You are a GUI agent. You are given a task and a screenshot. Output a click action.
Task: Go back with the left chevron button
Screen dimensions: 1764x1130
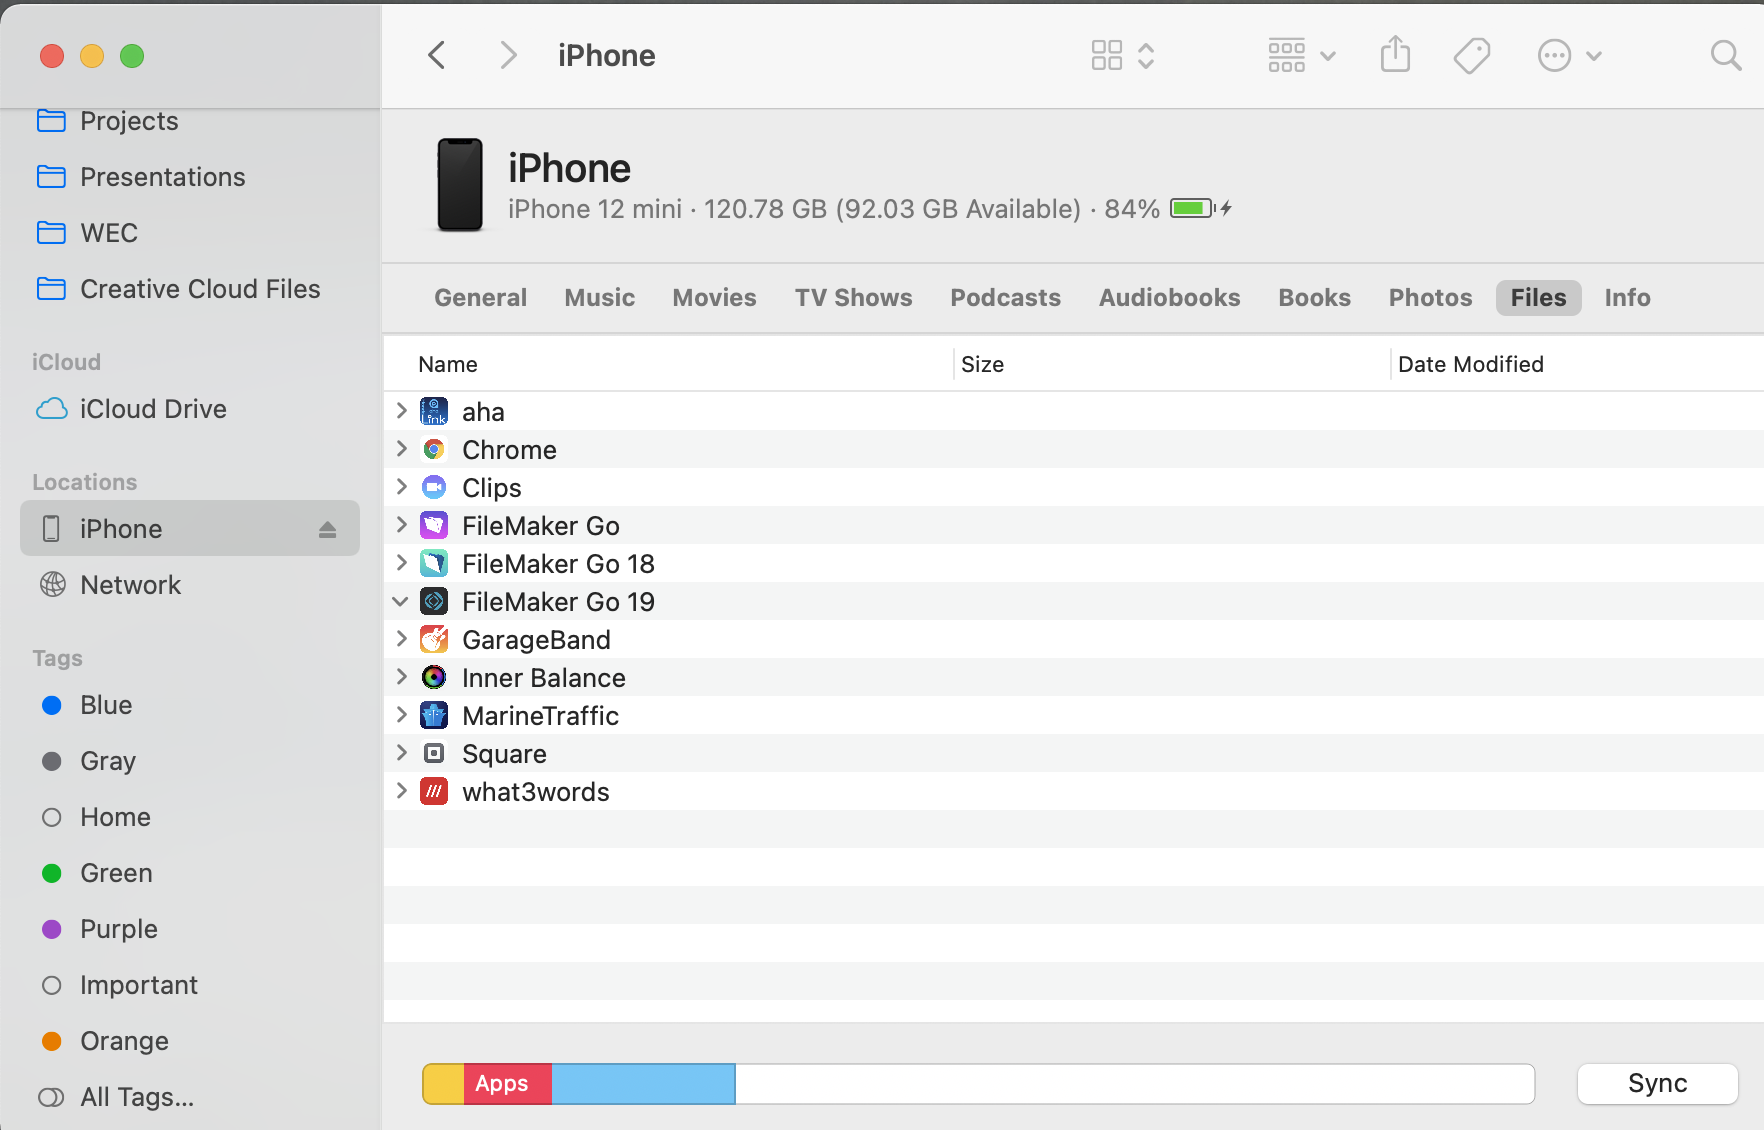[436, 55]
